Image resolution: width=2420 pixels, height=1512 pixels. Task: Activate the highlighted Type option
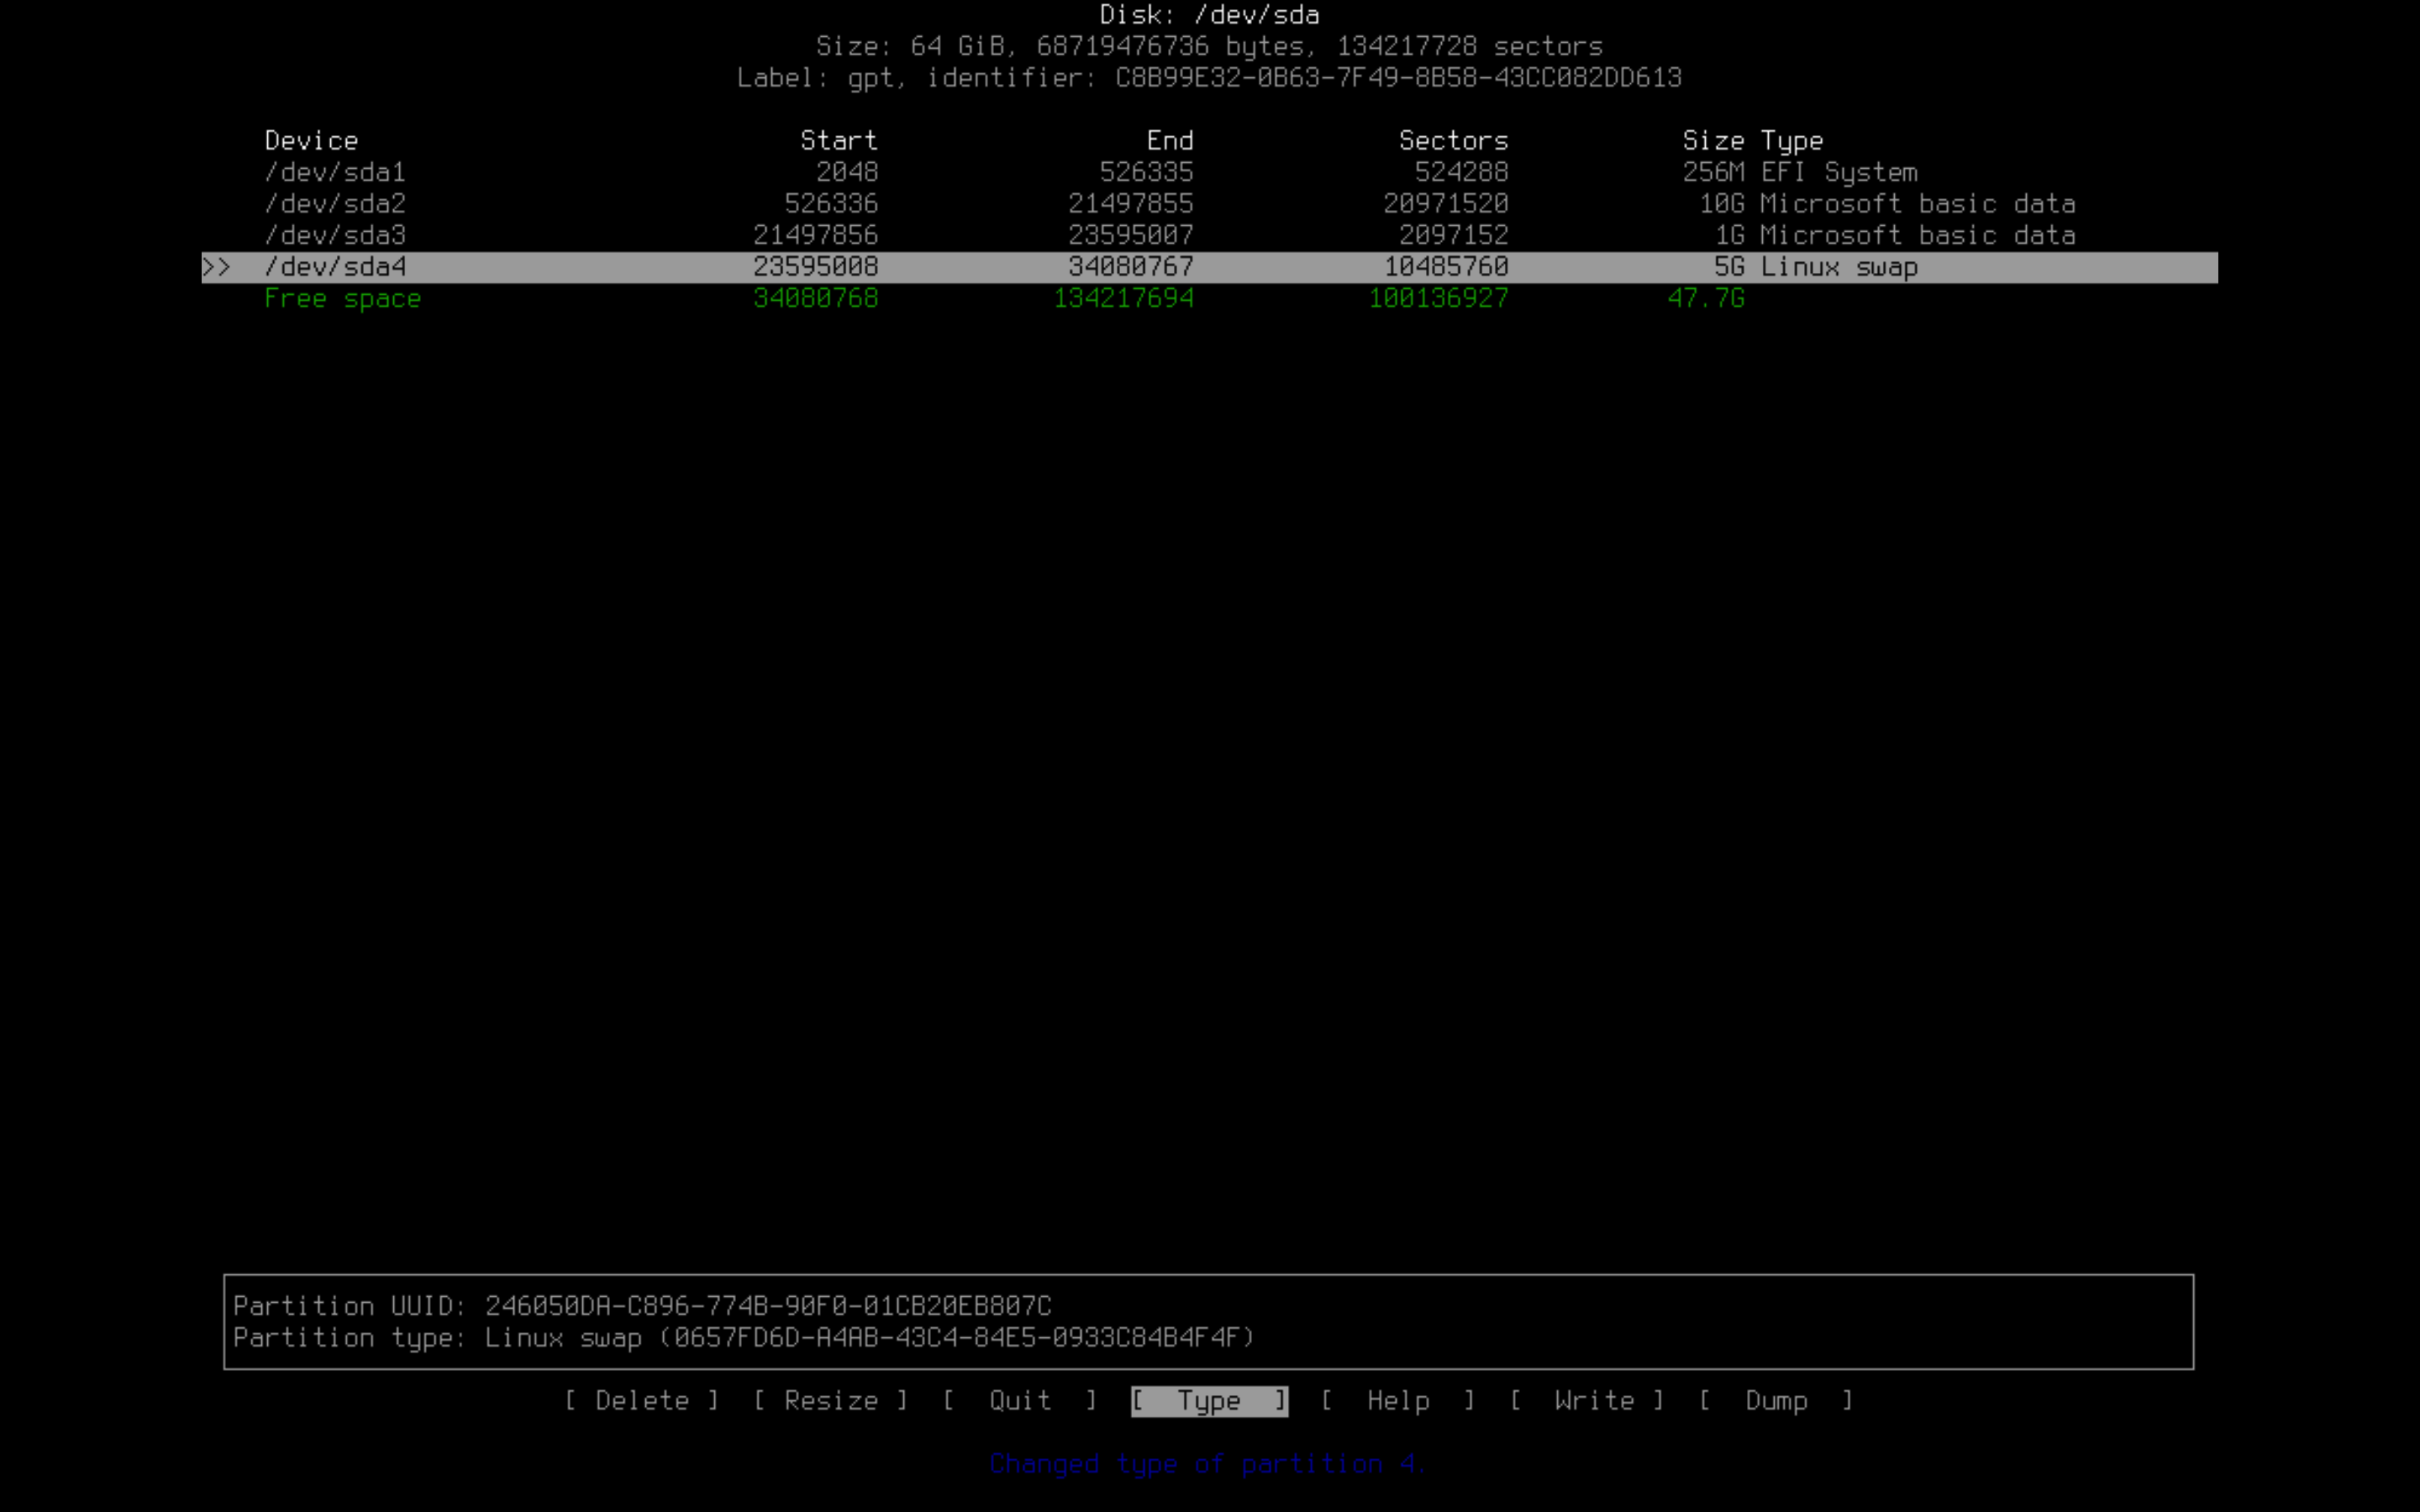pyautogui.click(x=1209, y=1401)
